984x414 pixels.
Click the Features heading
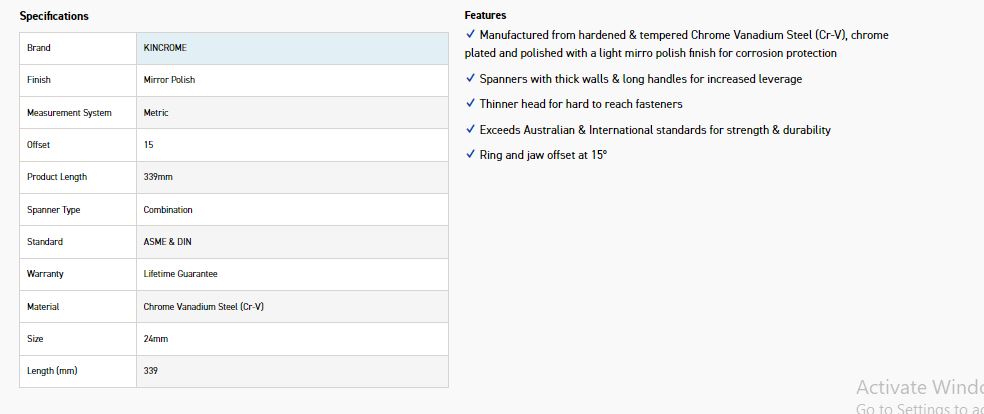[x=485, y=15]
